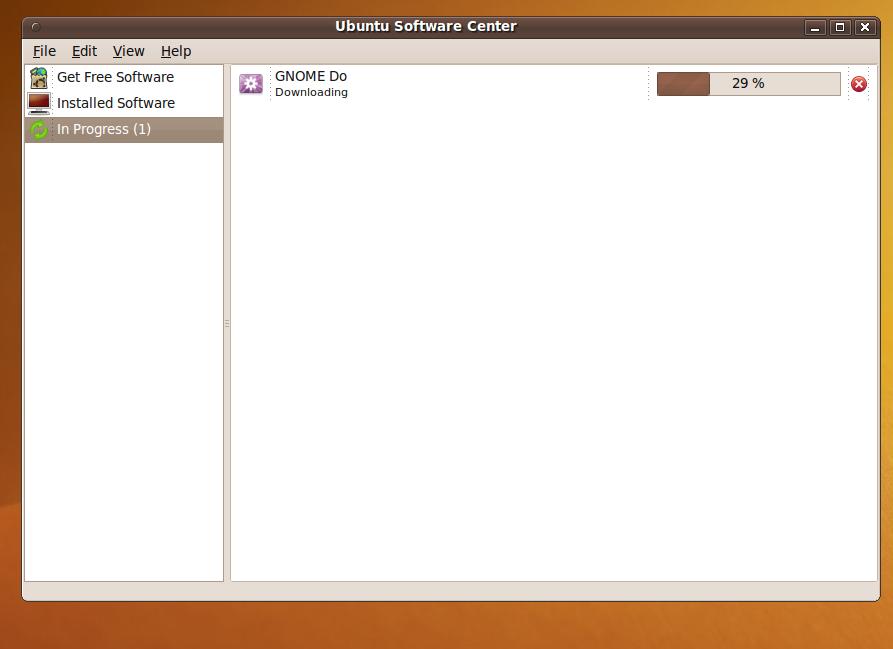Screen dimensions: 893x649
Task: Select In Progress (1) label
Action: (104, 129)
